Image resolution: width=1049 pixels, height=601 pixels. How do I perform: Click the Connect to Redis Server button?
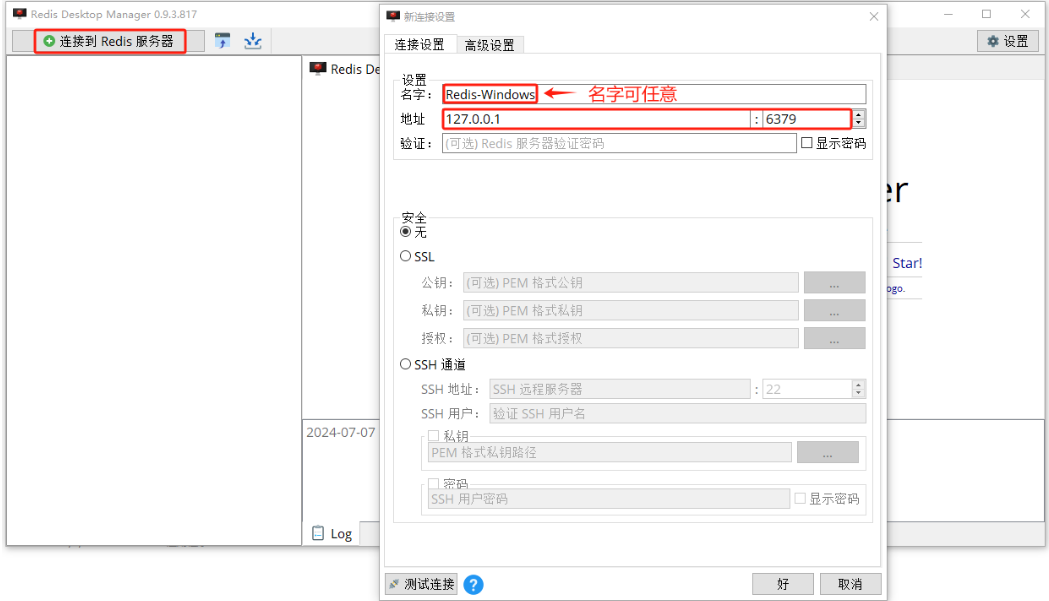[109, 41]
